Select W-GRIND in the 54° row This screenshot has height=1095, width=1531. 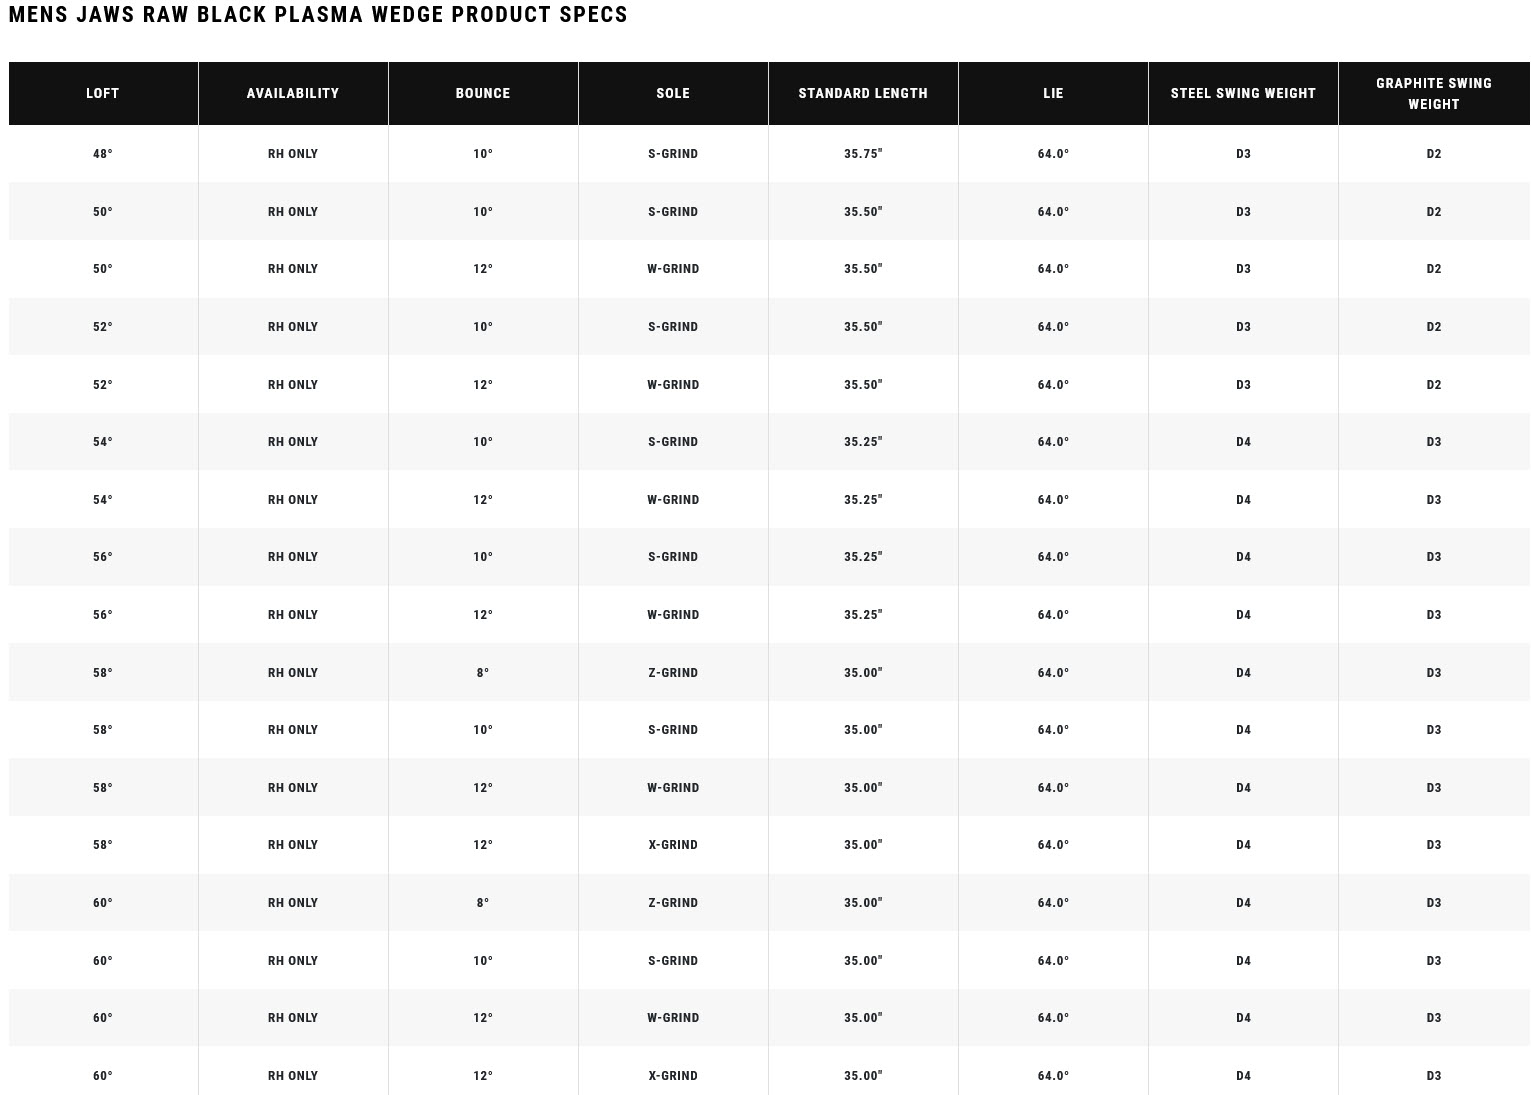pos(673,500)
